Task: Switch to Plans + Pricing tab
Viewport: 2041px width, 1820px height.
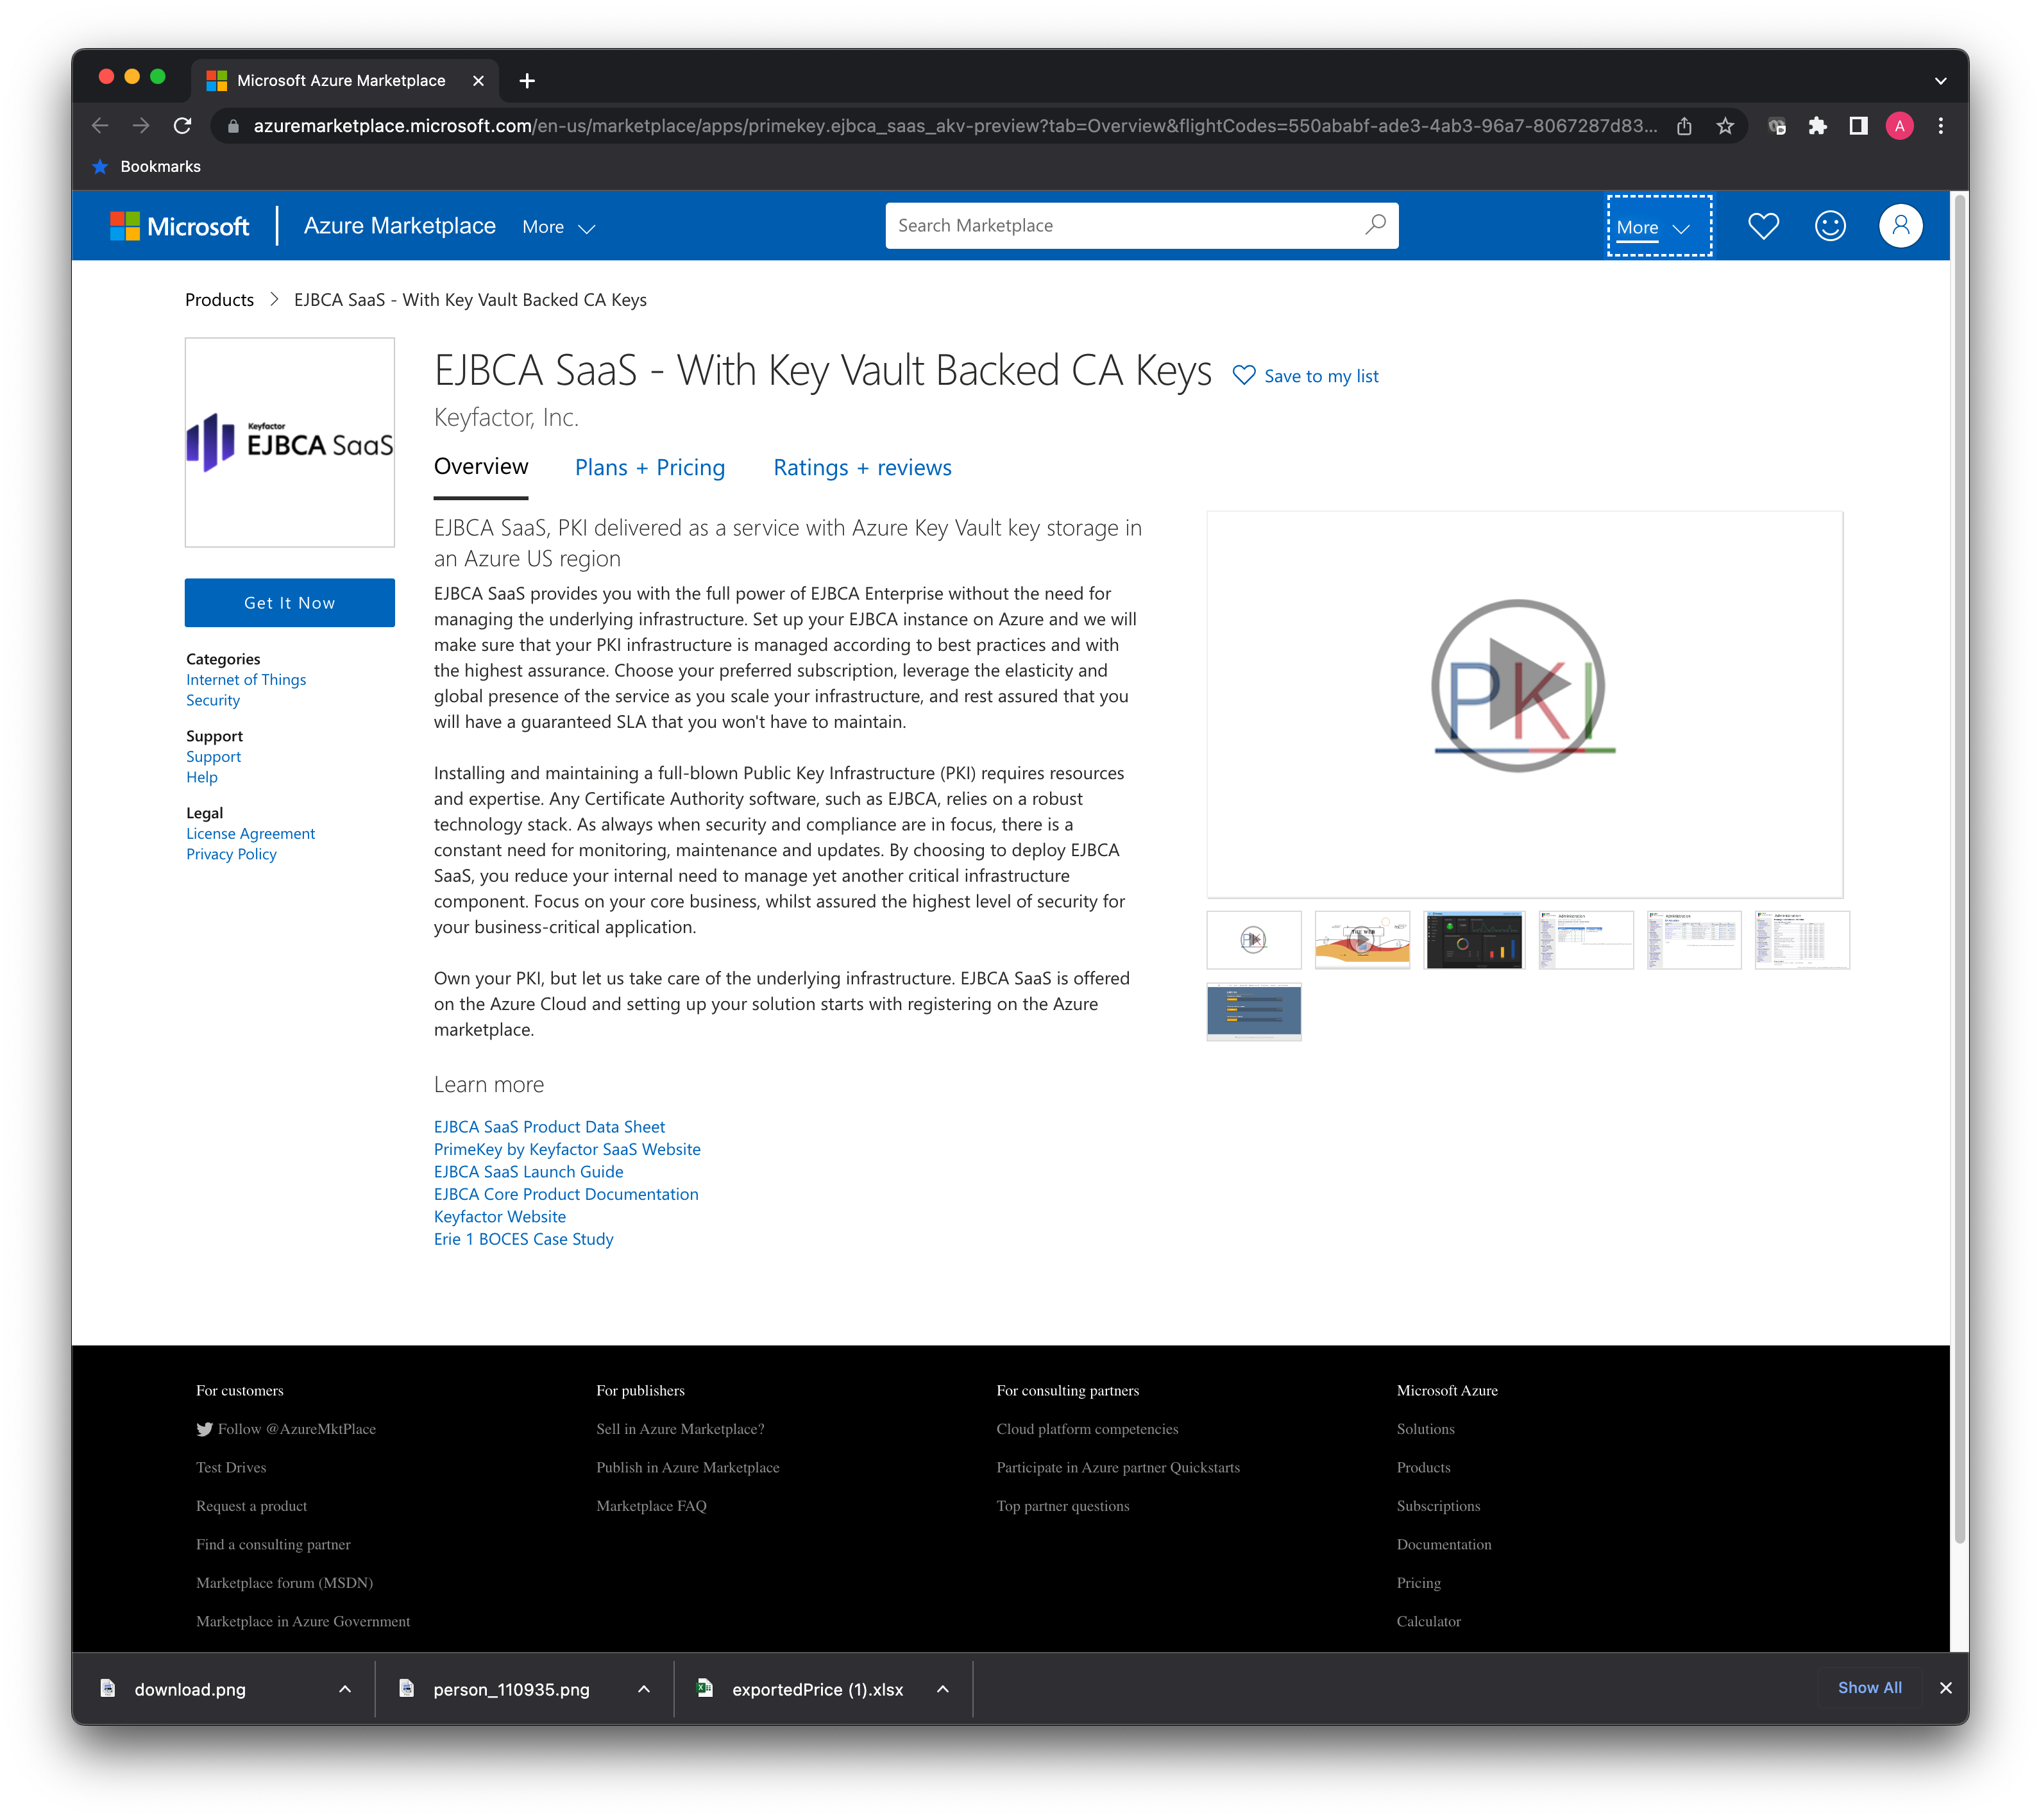Action: (649, 468)
